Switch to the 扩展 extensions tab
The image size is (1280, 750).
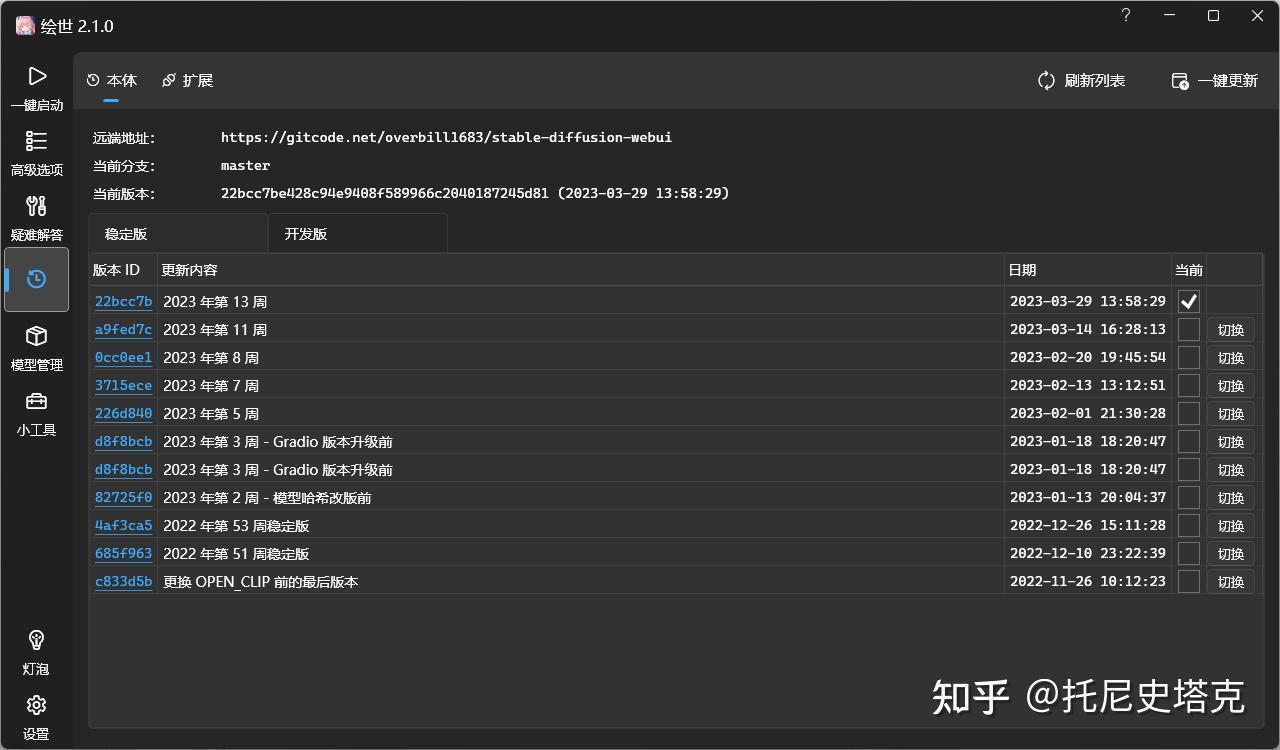point(187,80)
